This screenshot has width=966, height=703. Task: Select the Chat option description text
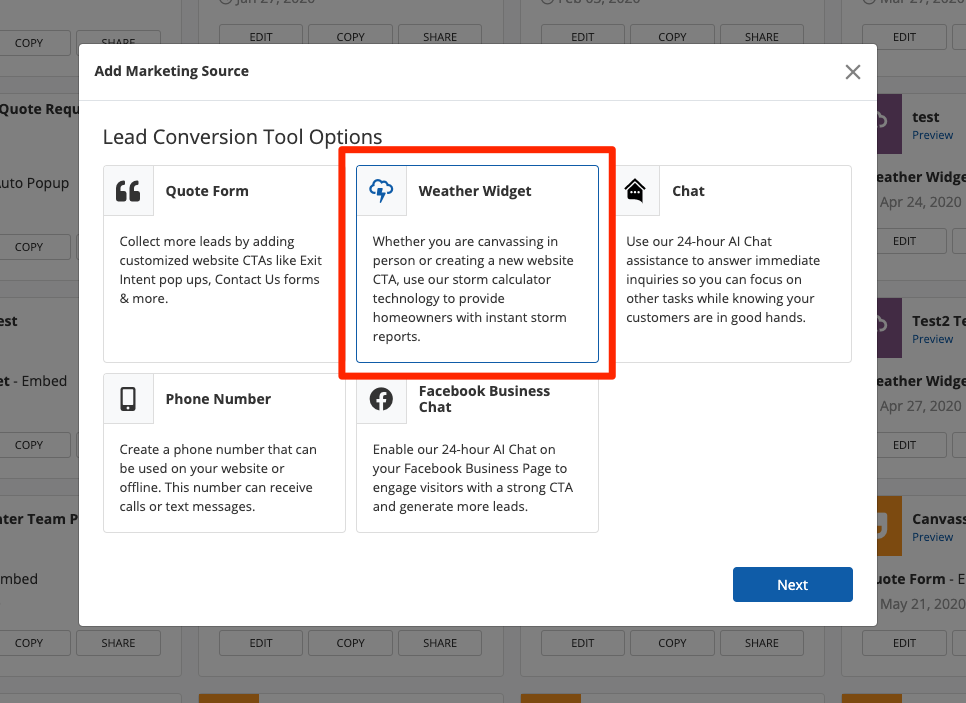point(723,280)
